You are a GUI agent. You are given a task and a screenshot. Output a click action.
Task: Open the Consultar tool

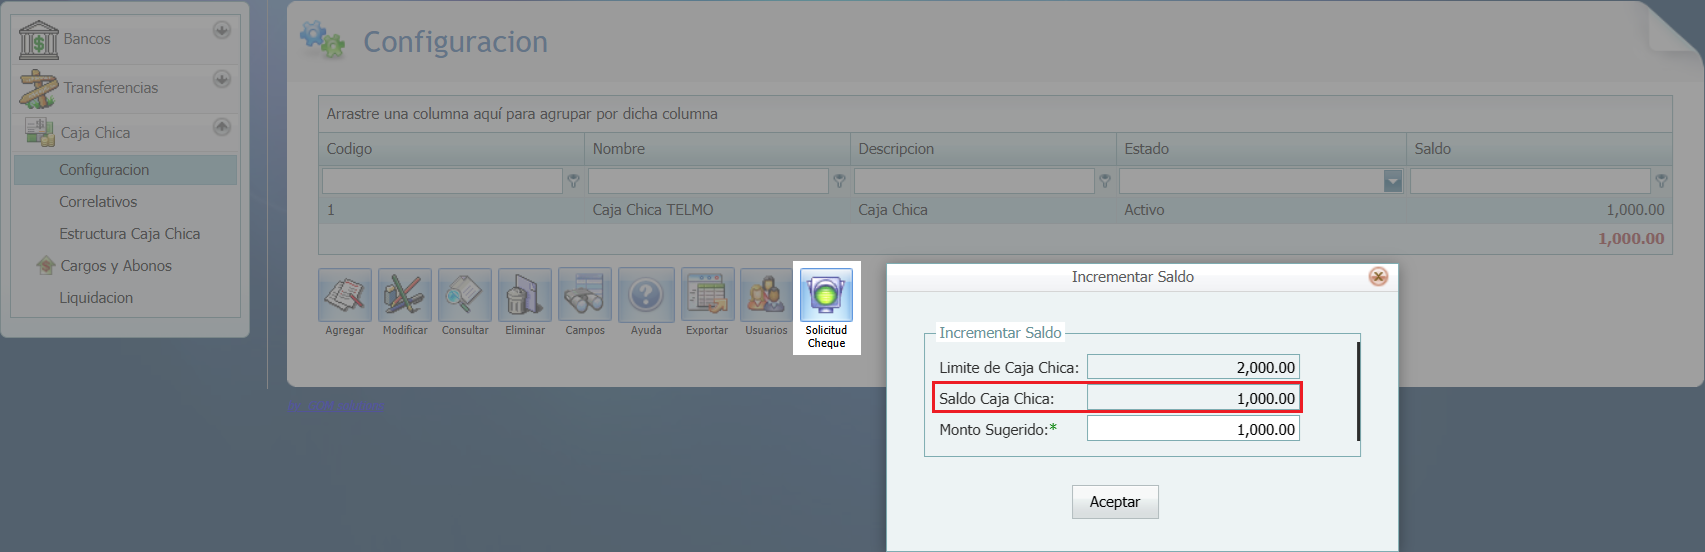coord(465,295)
